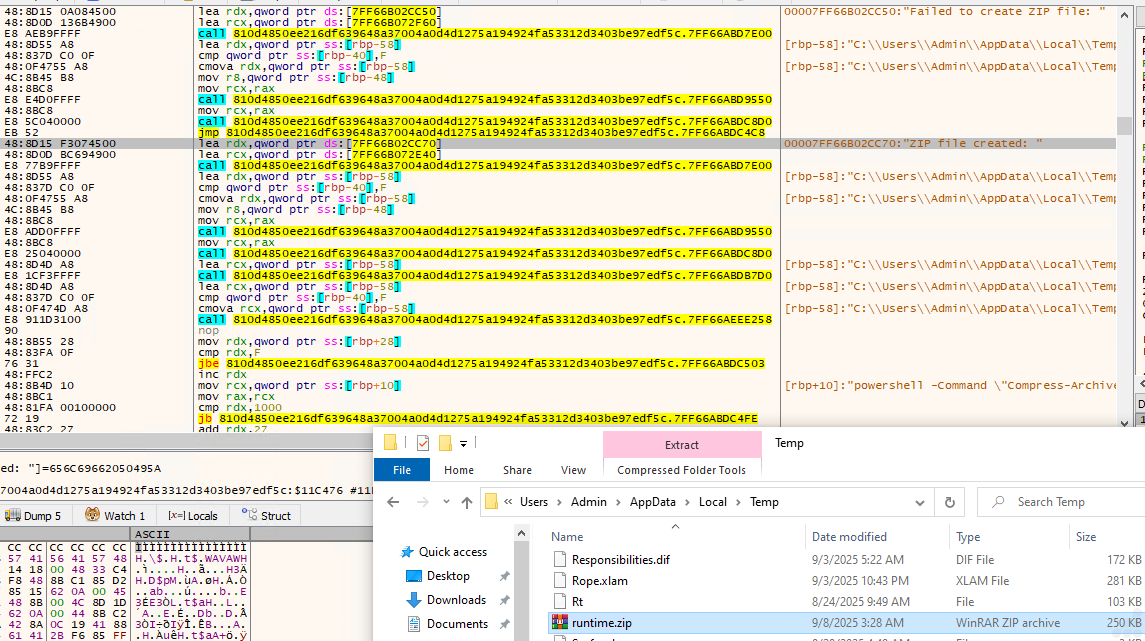Expand the address bar history dropdown
The image size is (1145, 641).
(921, 502)
